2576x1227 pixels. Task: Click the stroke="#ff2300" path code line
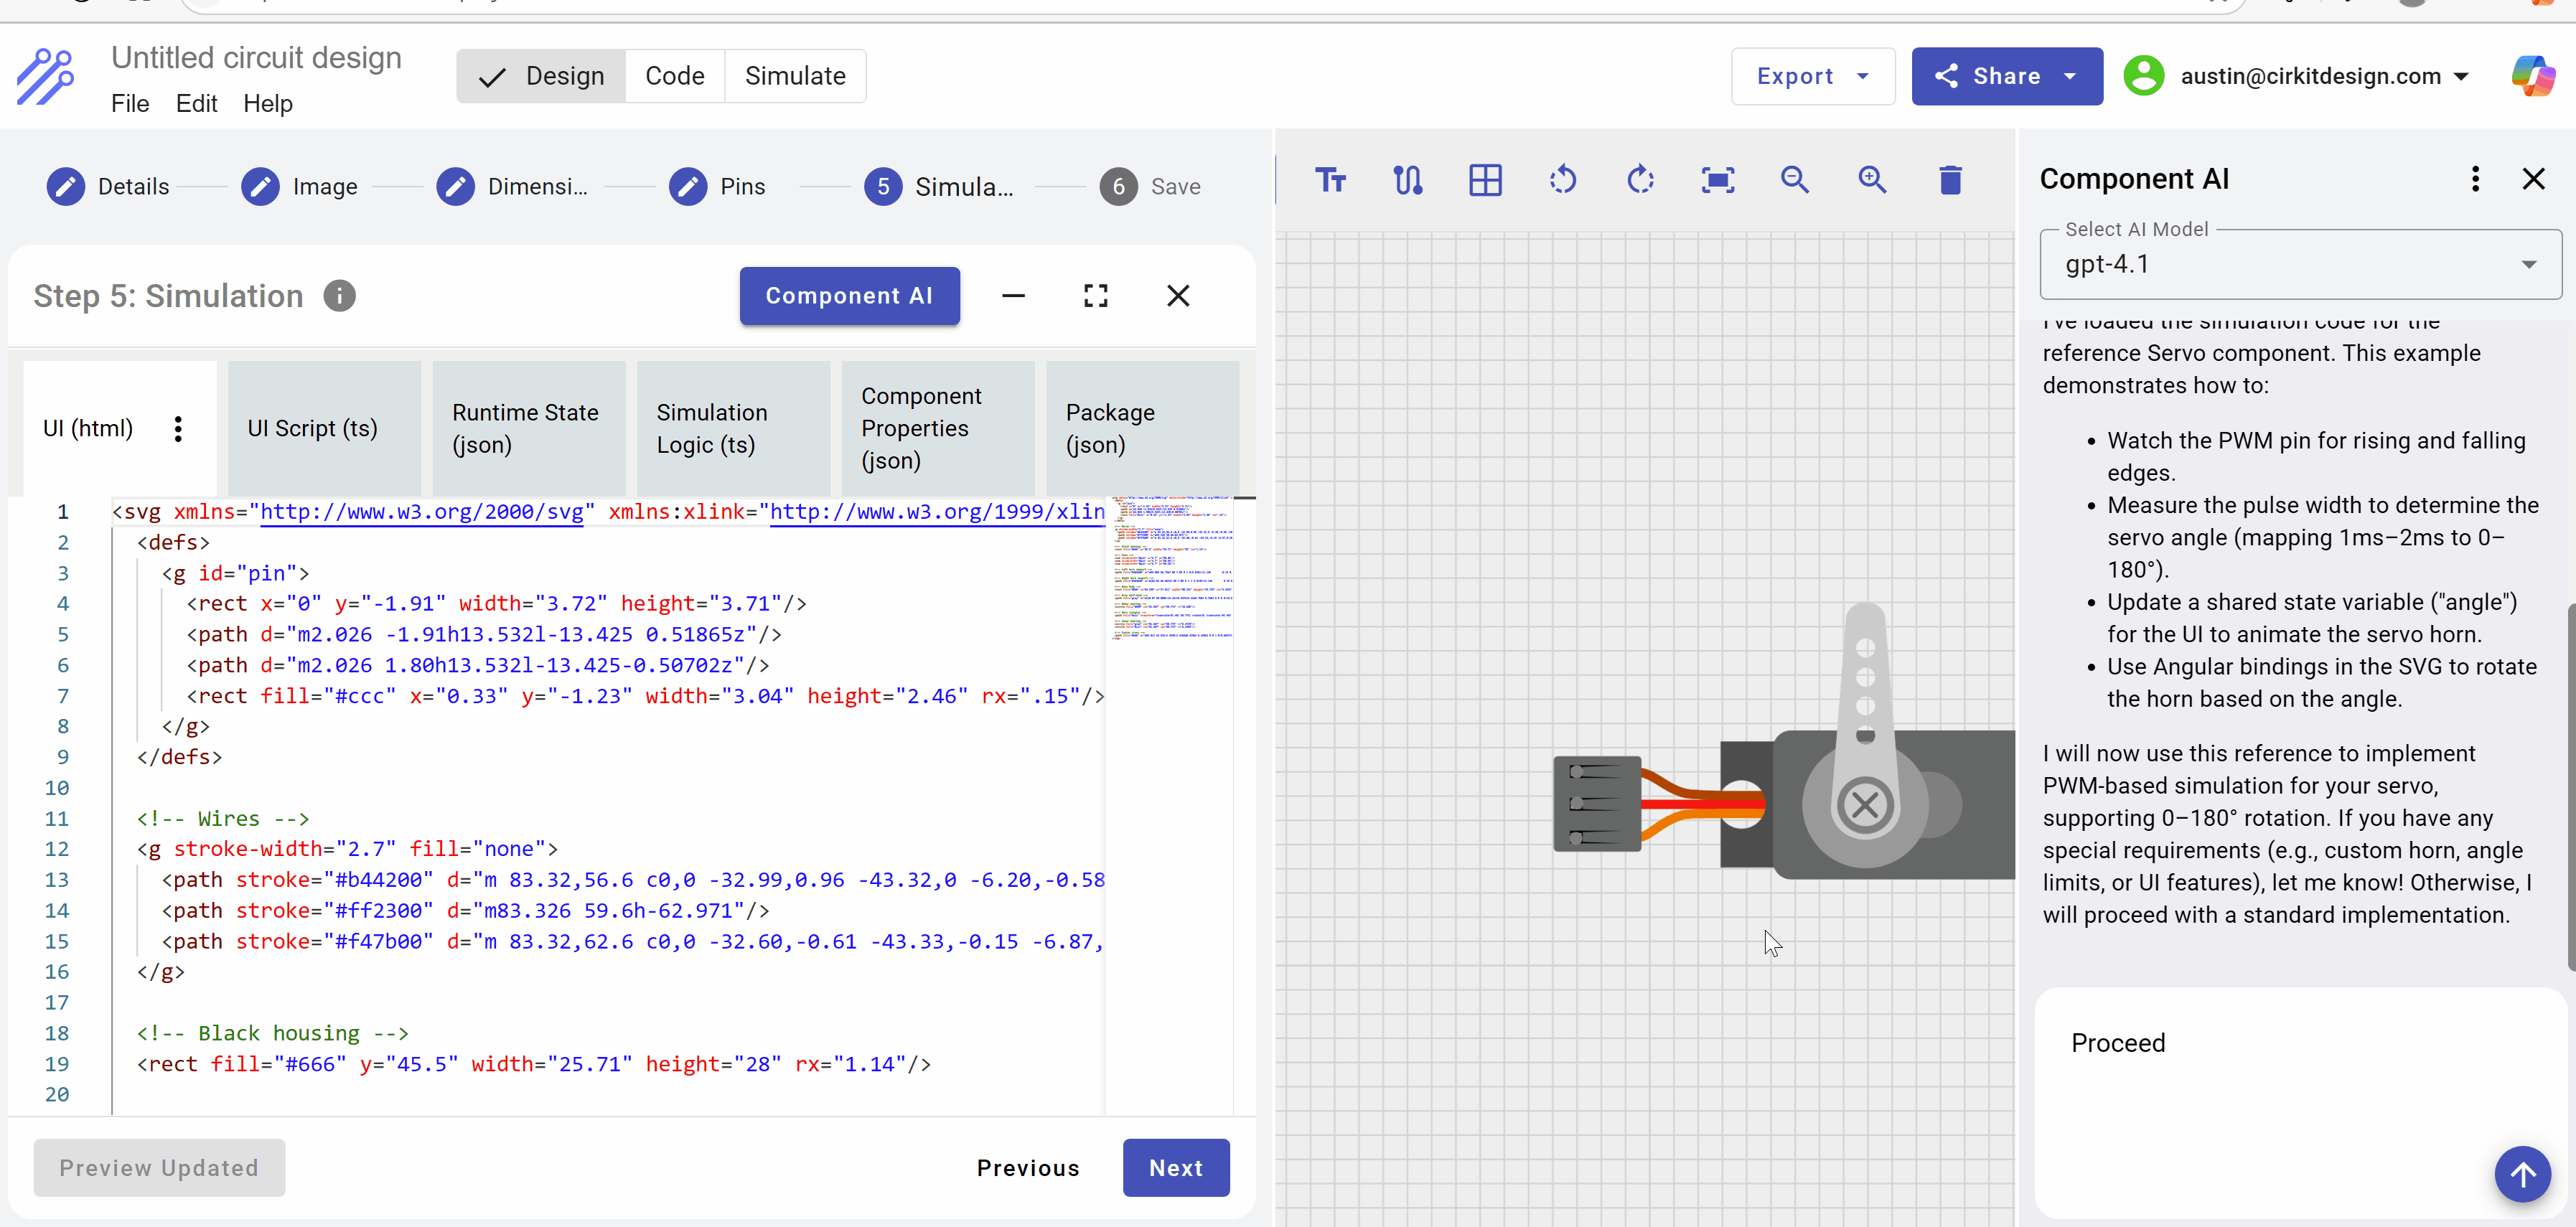466,911
